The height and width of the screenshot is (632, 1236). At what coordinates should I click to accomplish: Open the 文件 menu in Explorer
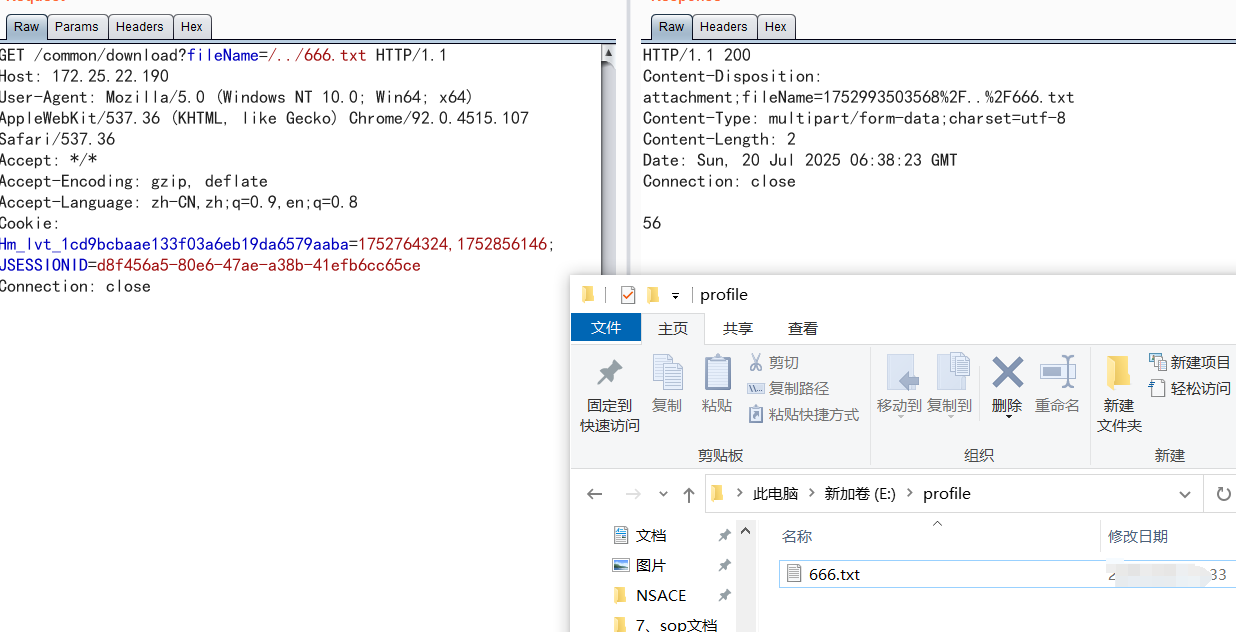pos(606,328)
